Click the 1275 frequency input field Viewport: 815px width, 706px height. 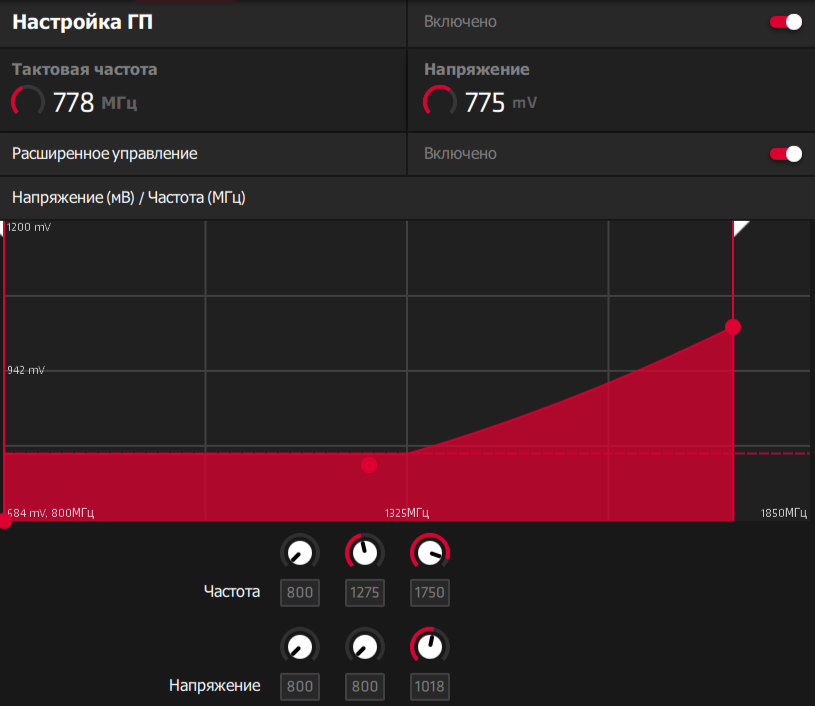[365, 593]
